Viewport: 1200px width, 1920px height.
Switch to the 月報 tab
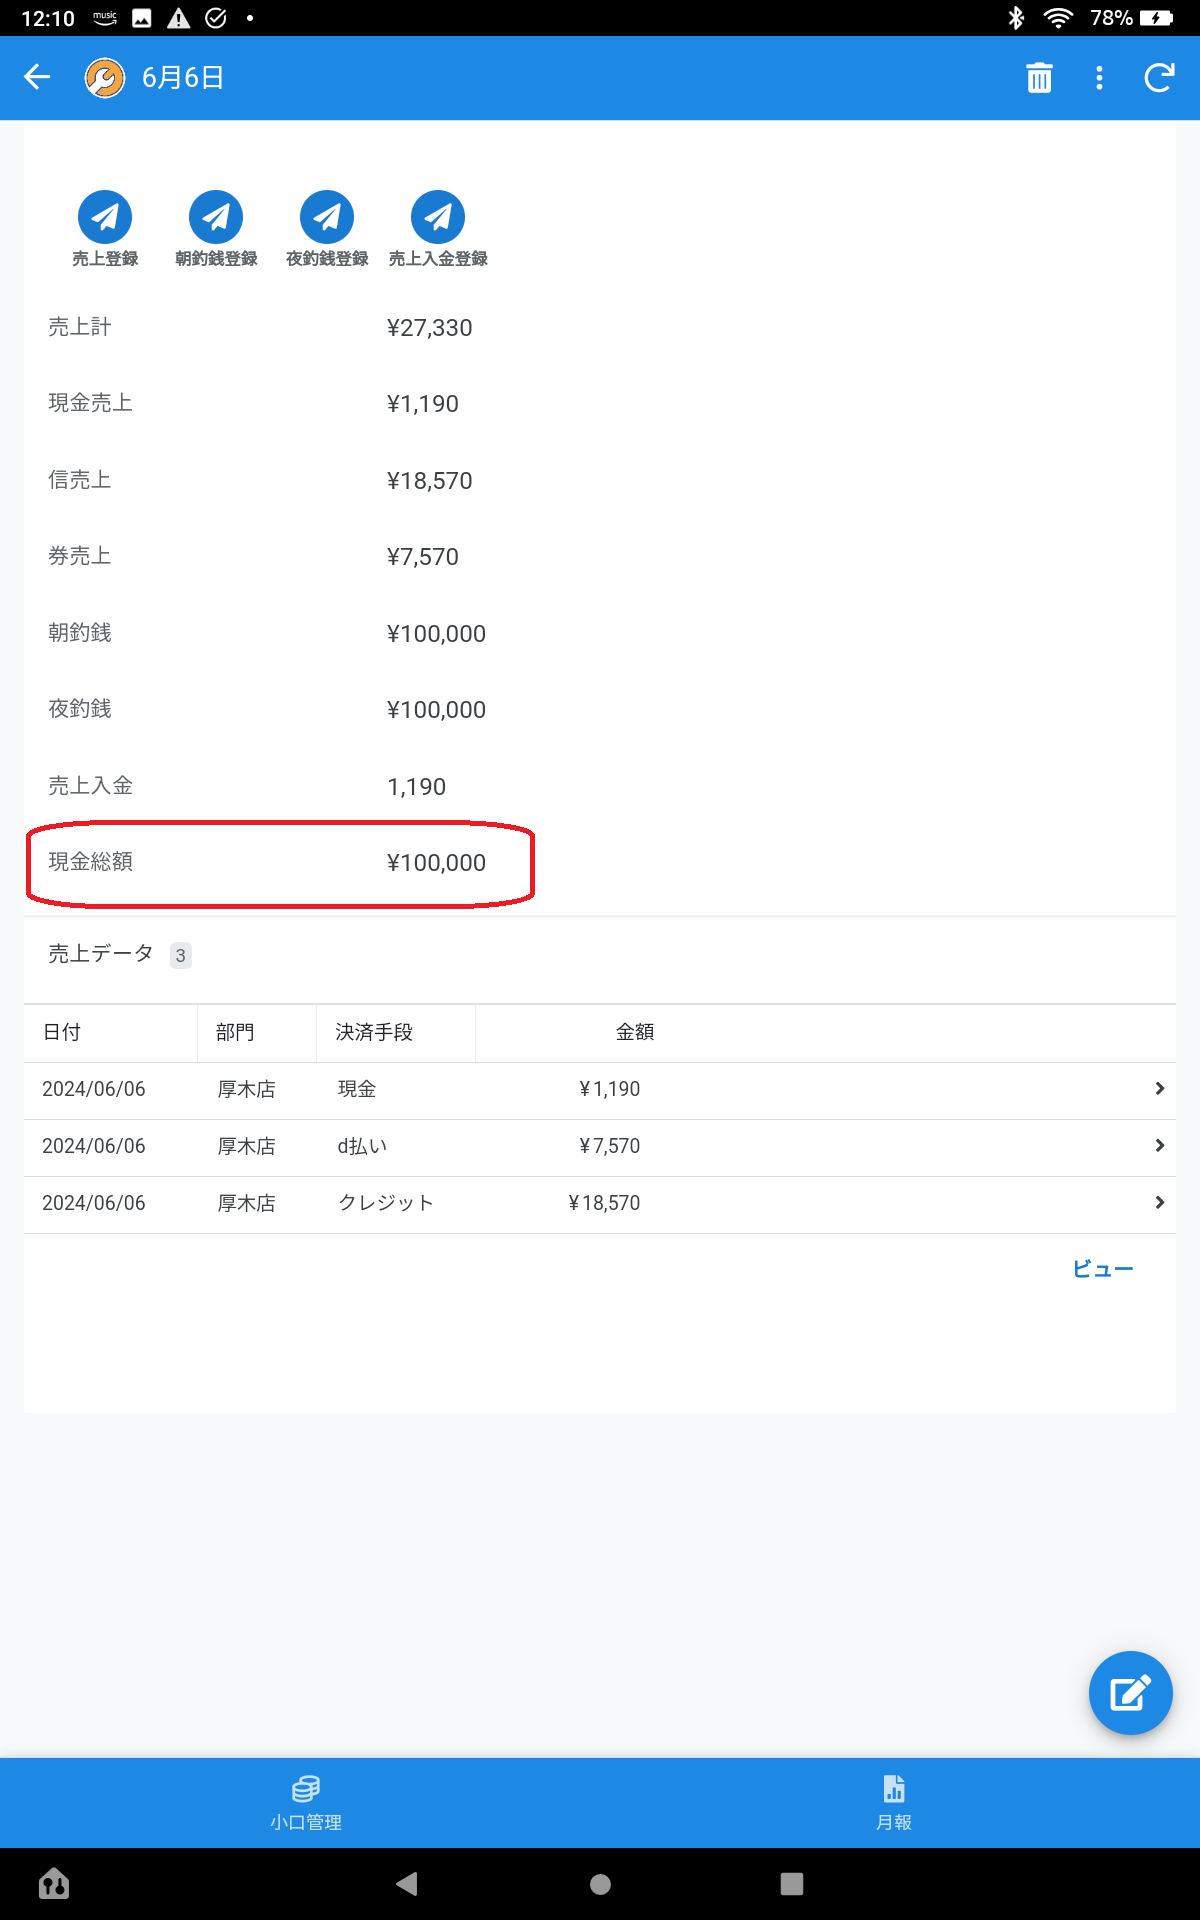pyautogui.click(x=894, y=1802)
